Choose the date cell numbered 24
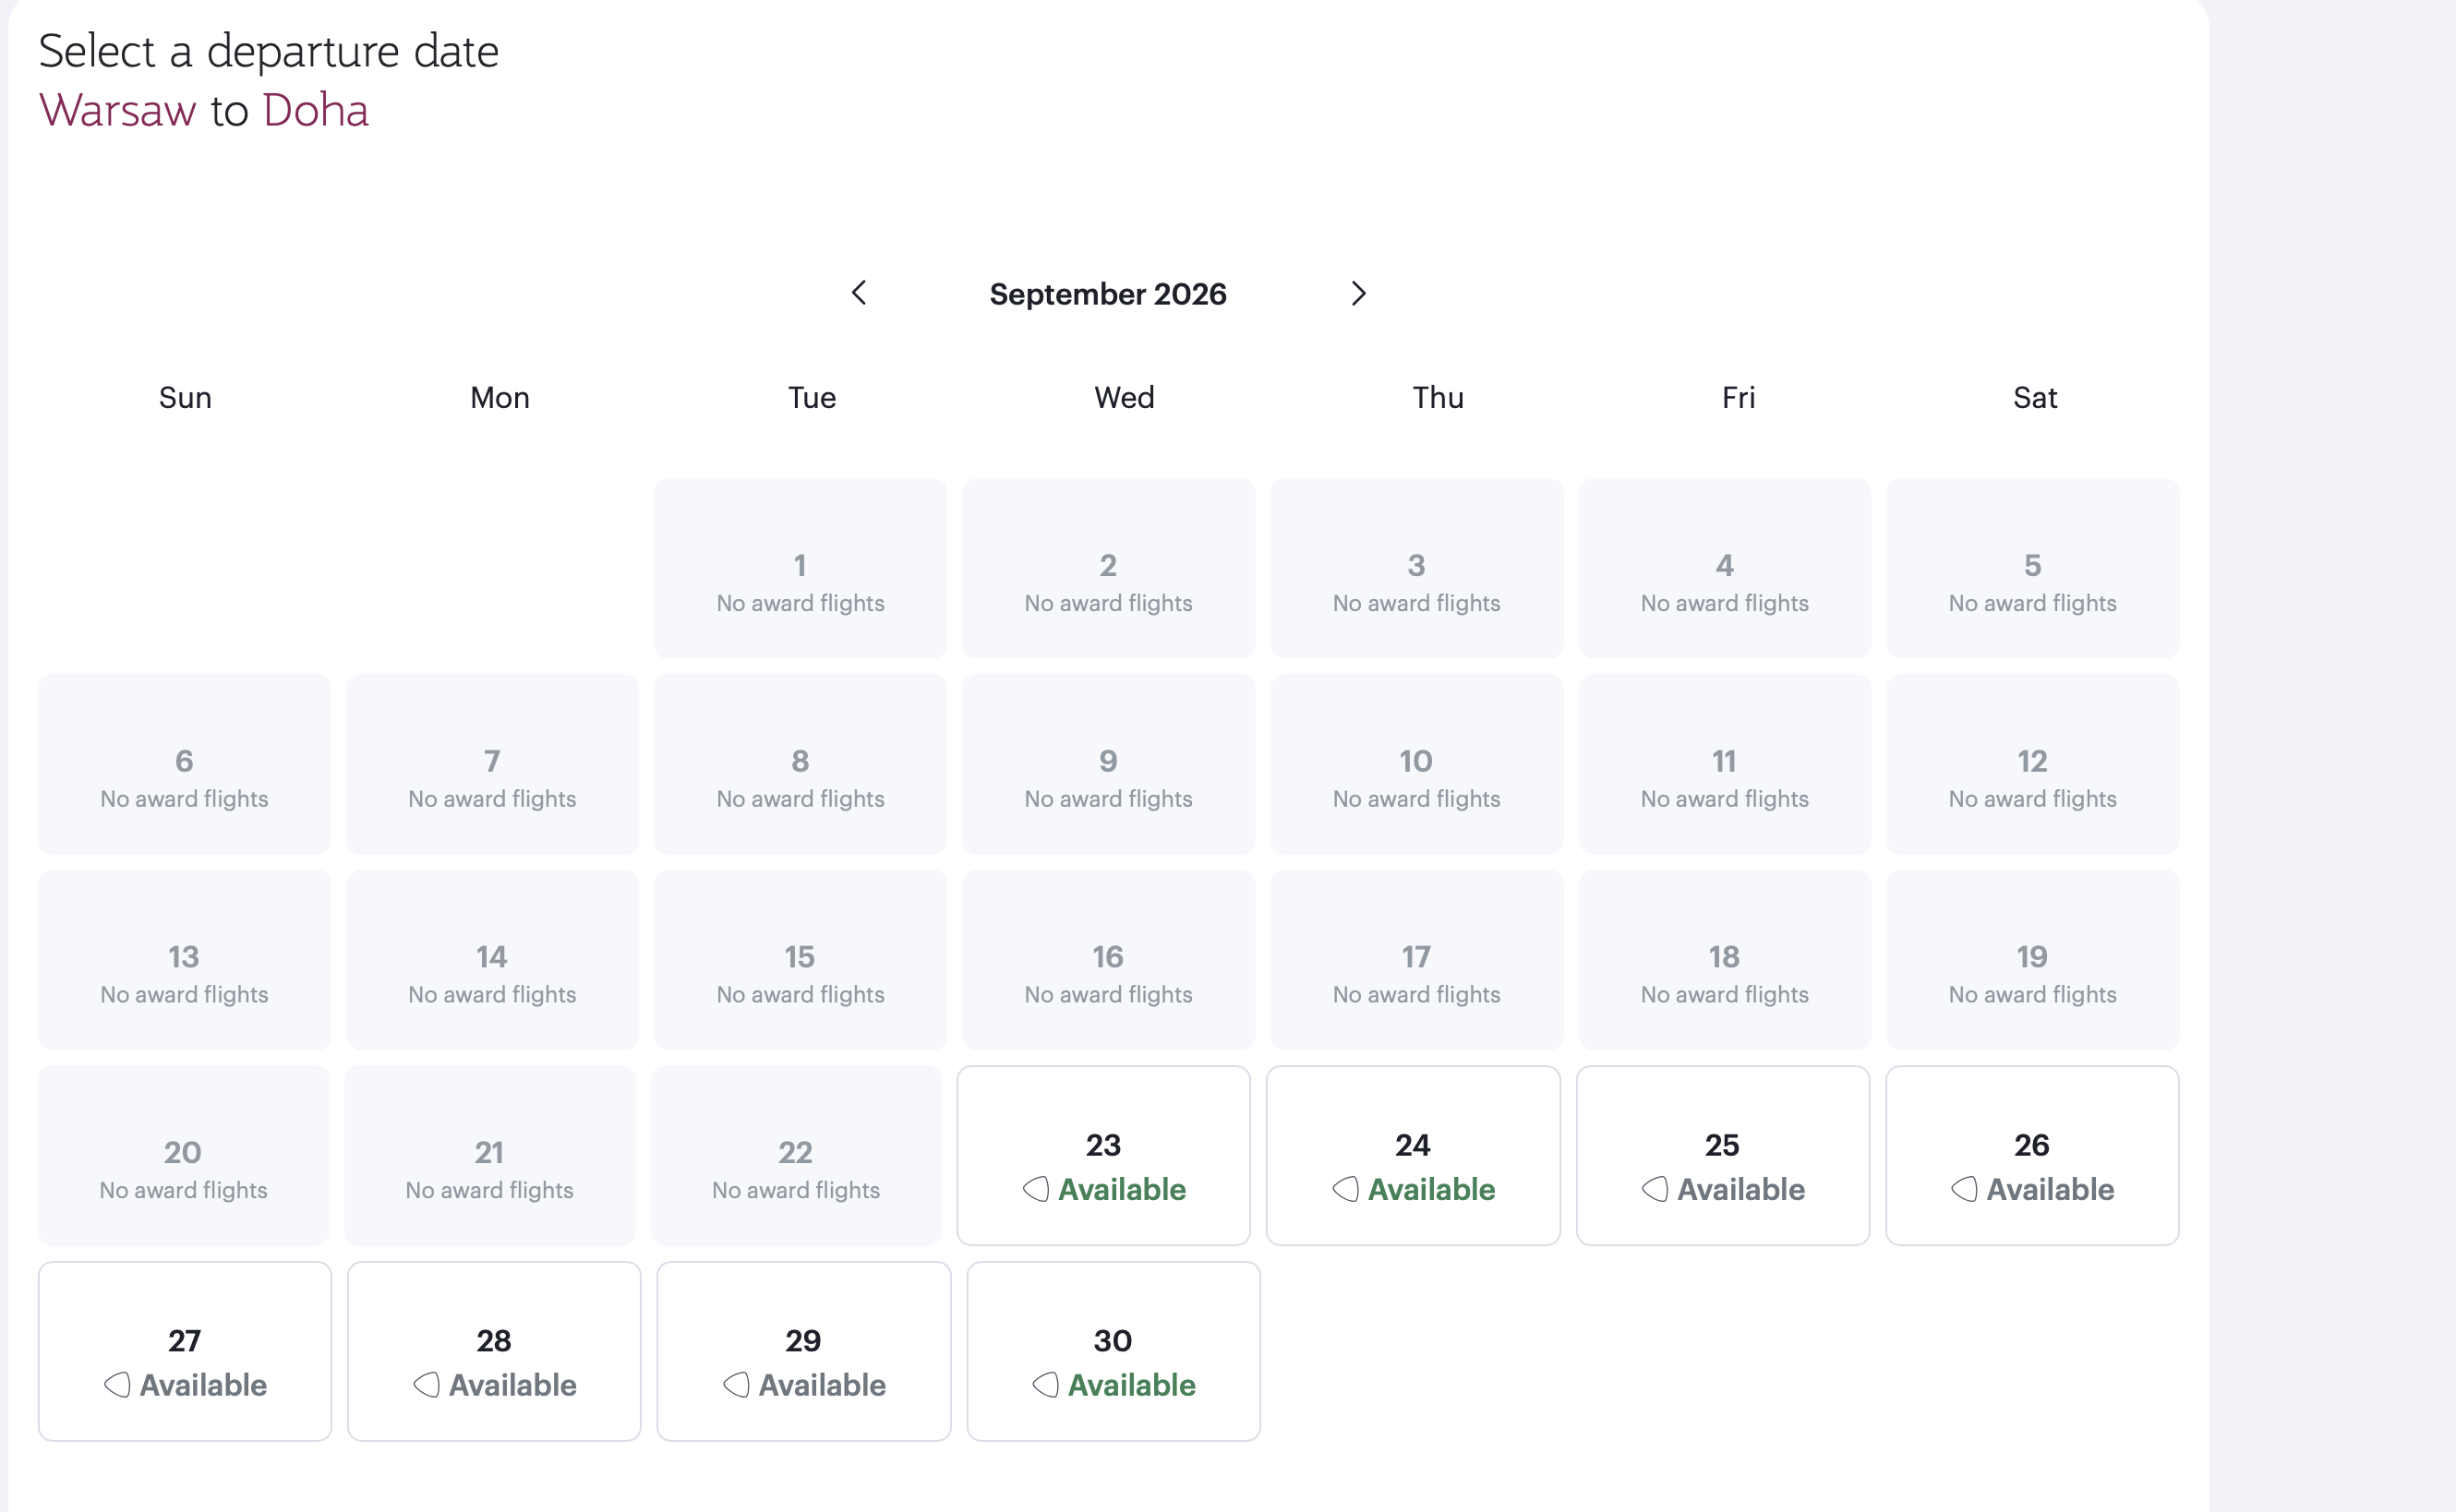 (x=1413, y=1155)
